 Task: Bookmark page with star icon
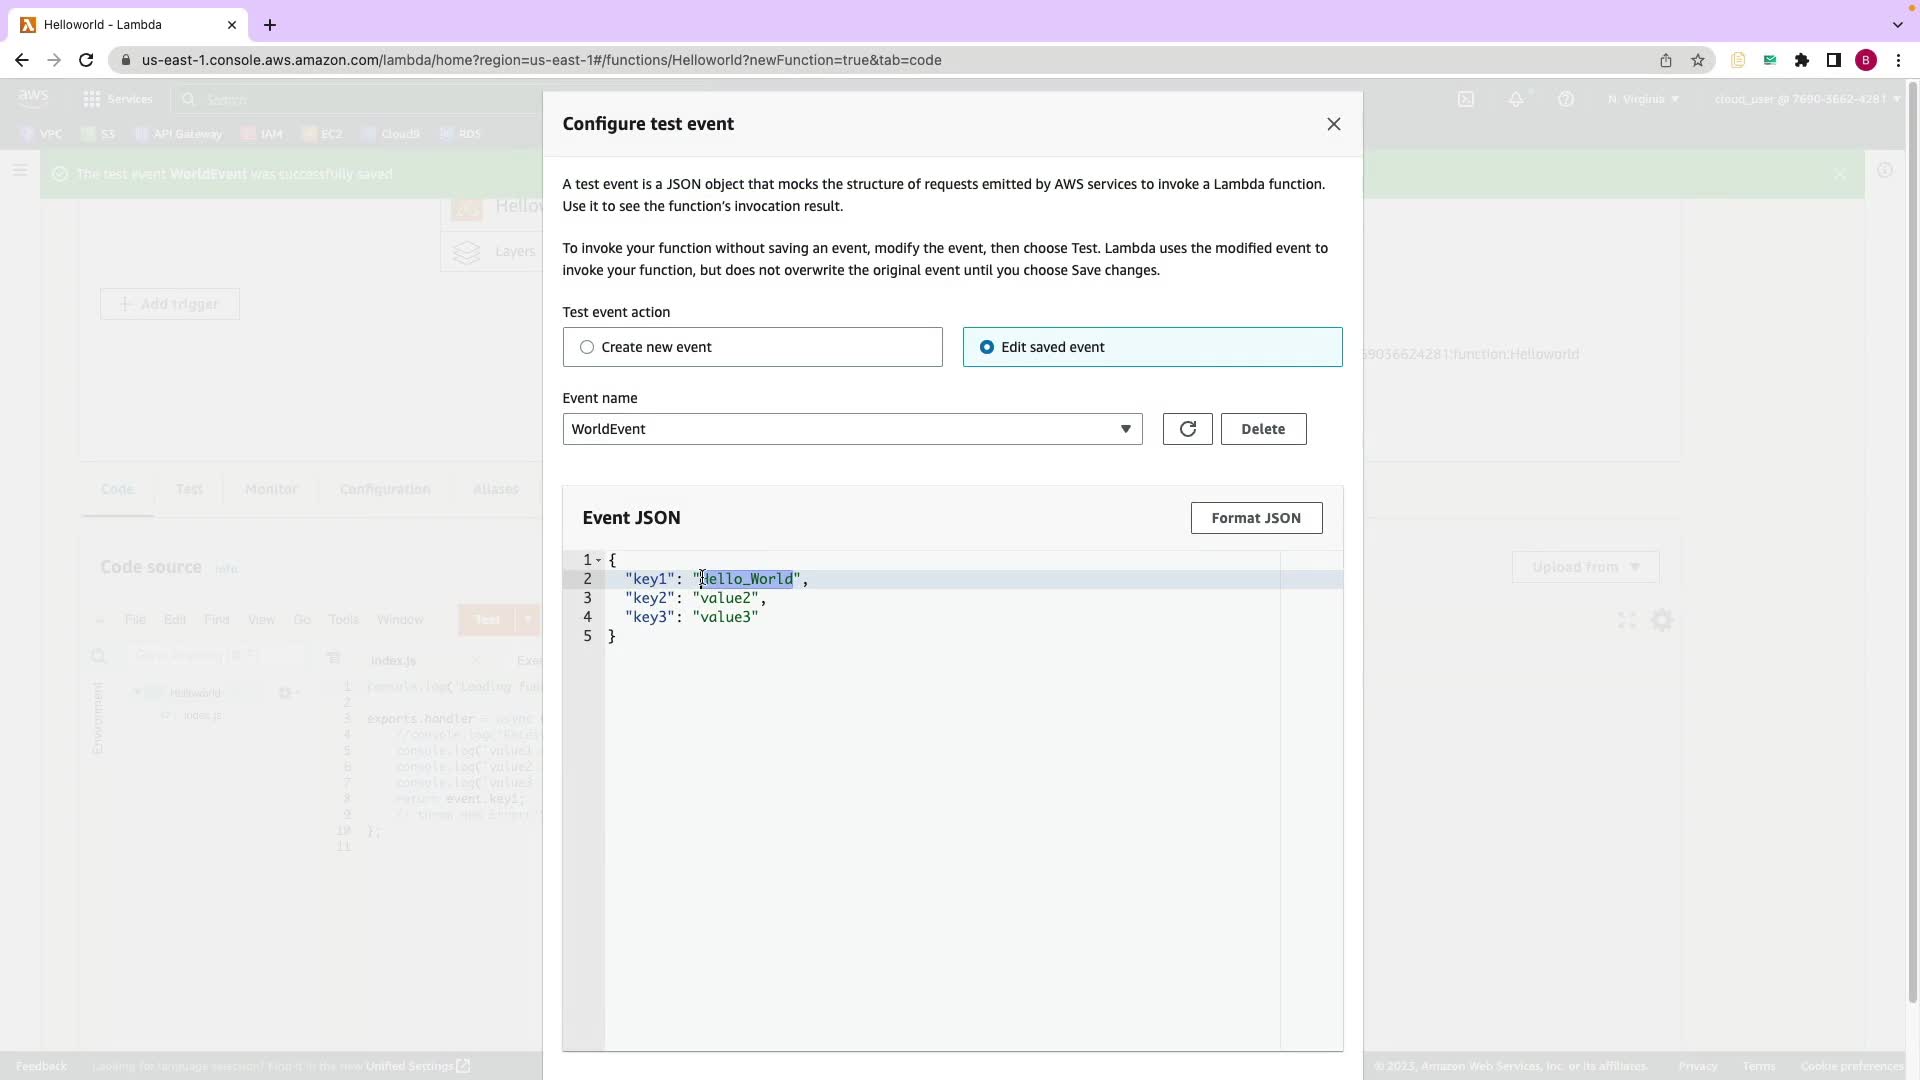[1697, 60]
